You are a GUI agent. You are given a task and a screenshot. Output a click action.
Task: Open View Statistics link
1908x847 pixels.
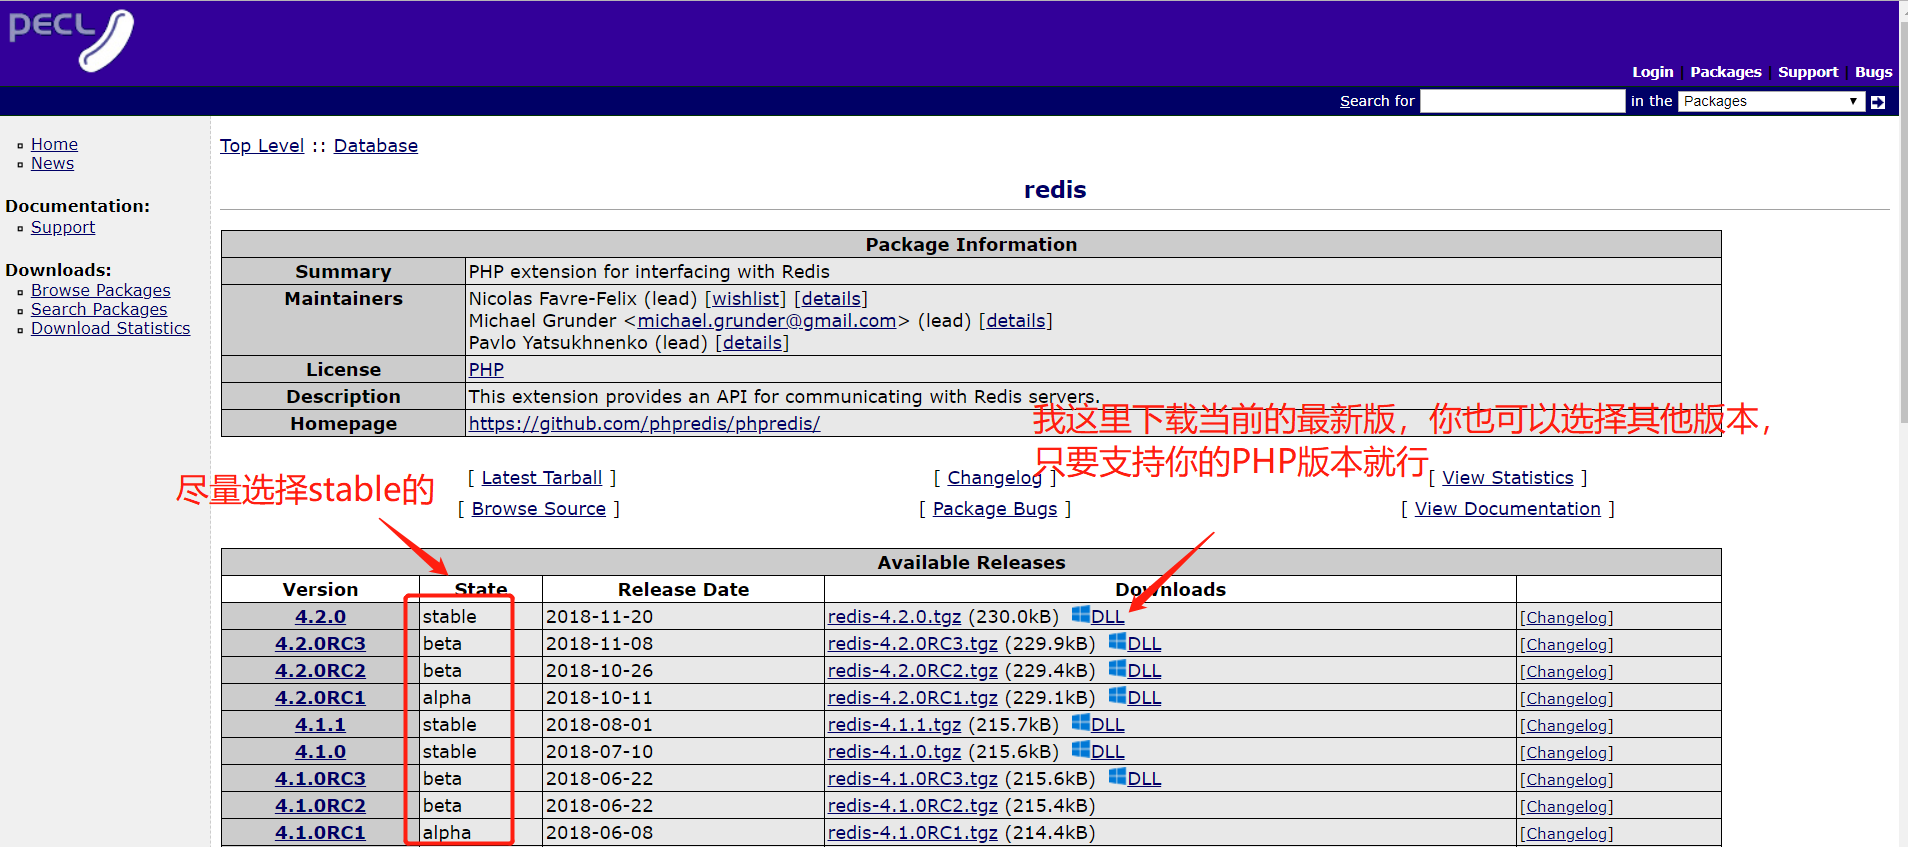point(1508,478)
